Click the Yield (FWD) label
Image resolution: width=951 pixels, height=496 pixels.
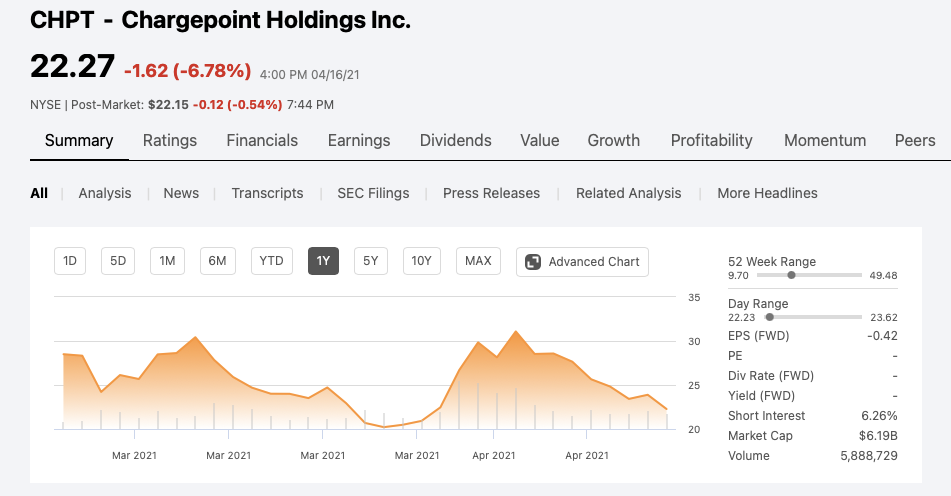click(761, 396)
